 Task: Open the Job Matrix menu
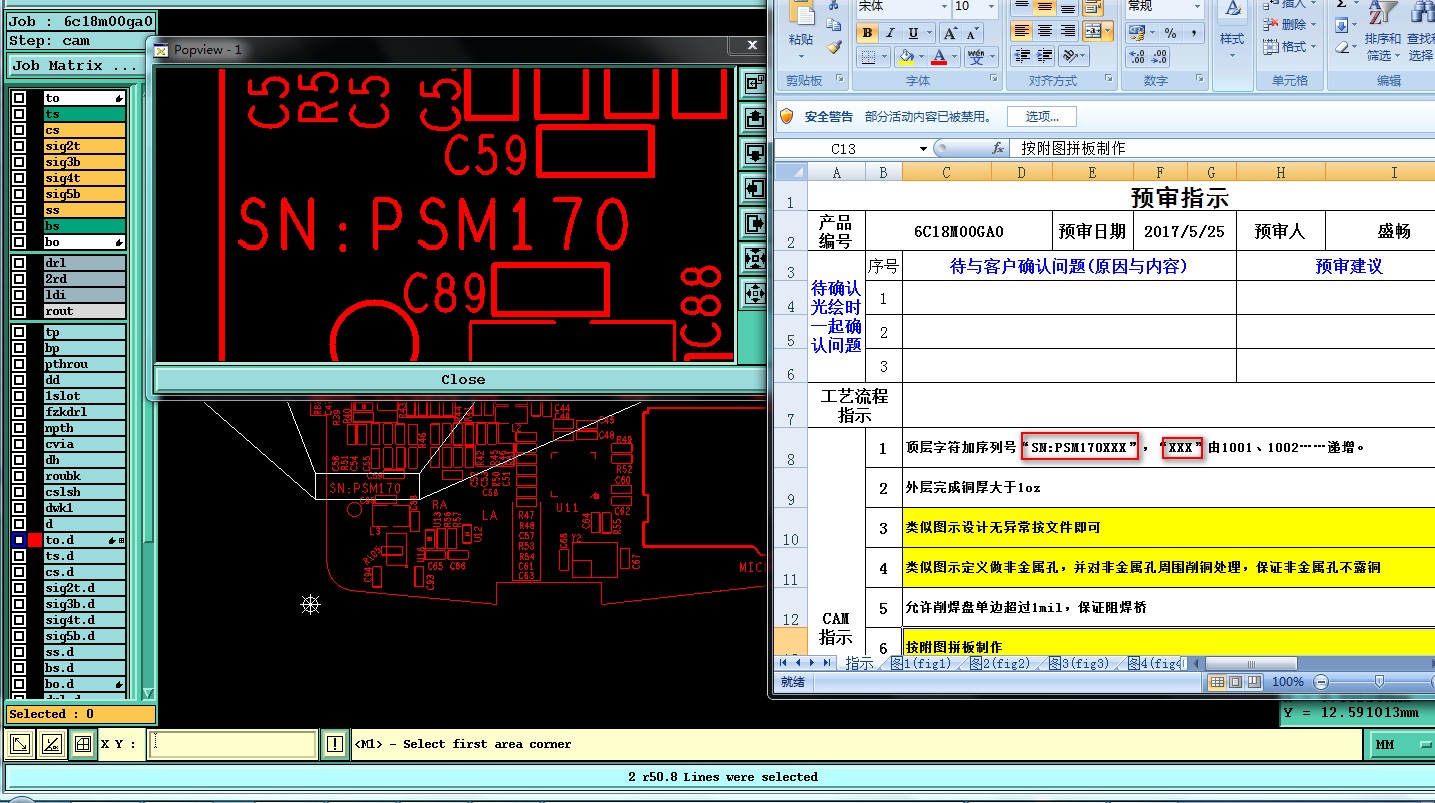coord(74,66)
